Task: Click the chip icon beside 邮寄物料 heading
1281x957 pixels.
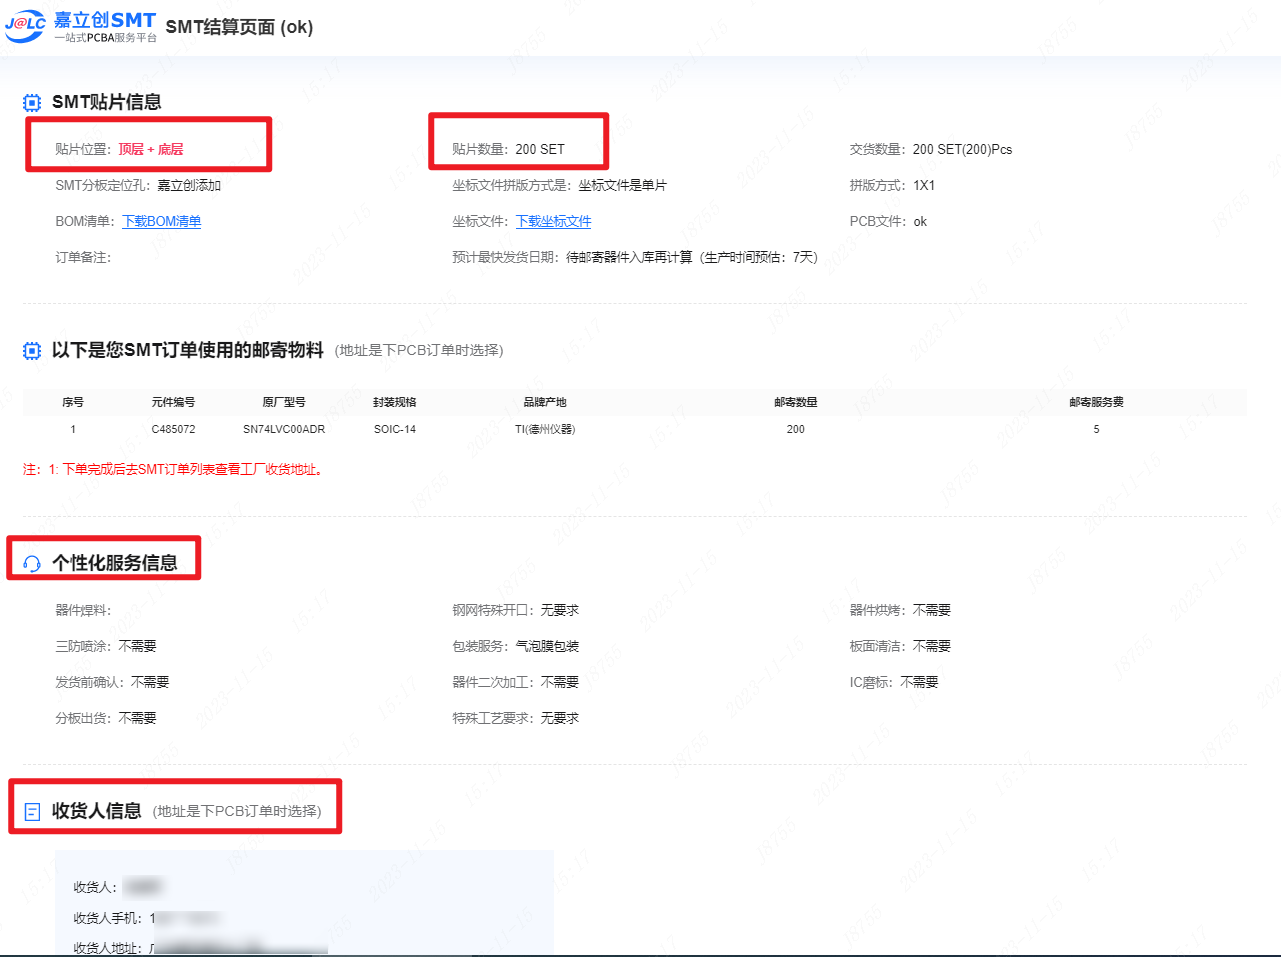Action: click(x=32, y=351)
